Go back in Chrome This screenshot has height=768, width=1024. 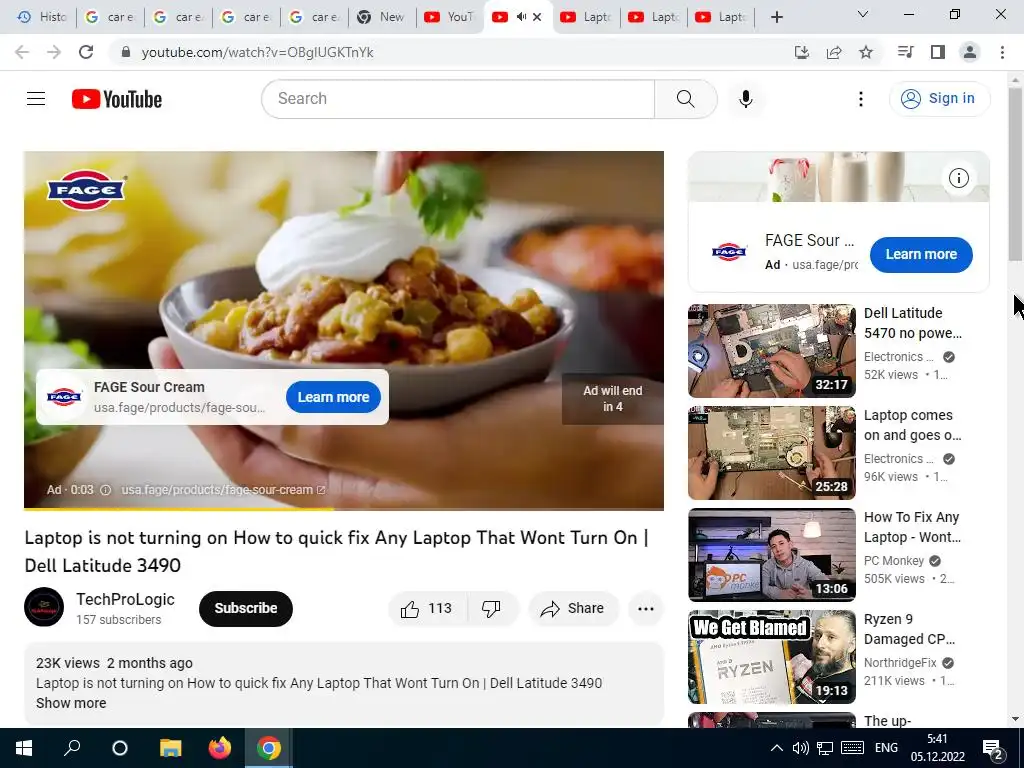click(x=22, y=52)
